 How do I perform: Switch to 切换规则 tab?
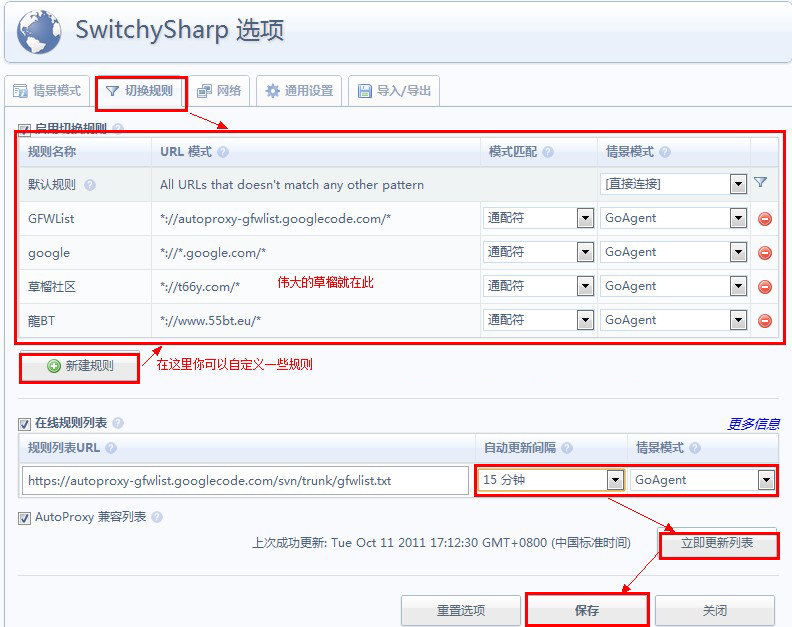tap(140, 91)
